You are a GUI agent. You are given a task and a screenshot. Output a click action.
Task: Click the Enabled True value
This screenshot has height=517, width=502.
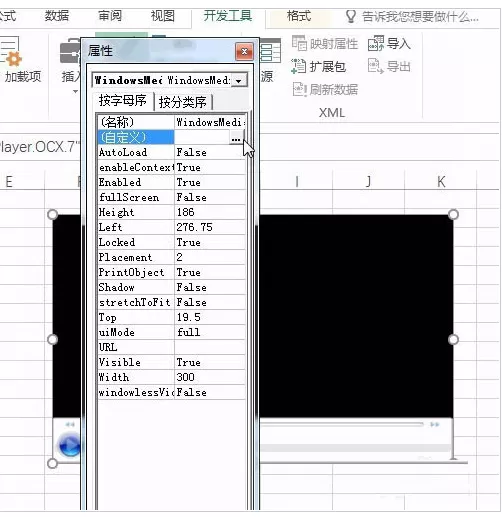click(x=210, y=182)
